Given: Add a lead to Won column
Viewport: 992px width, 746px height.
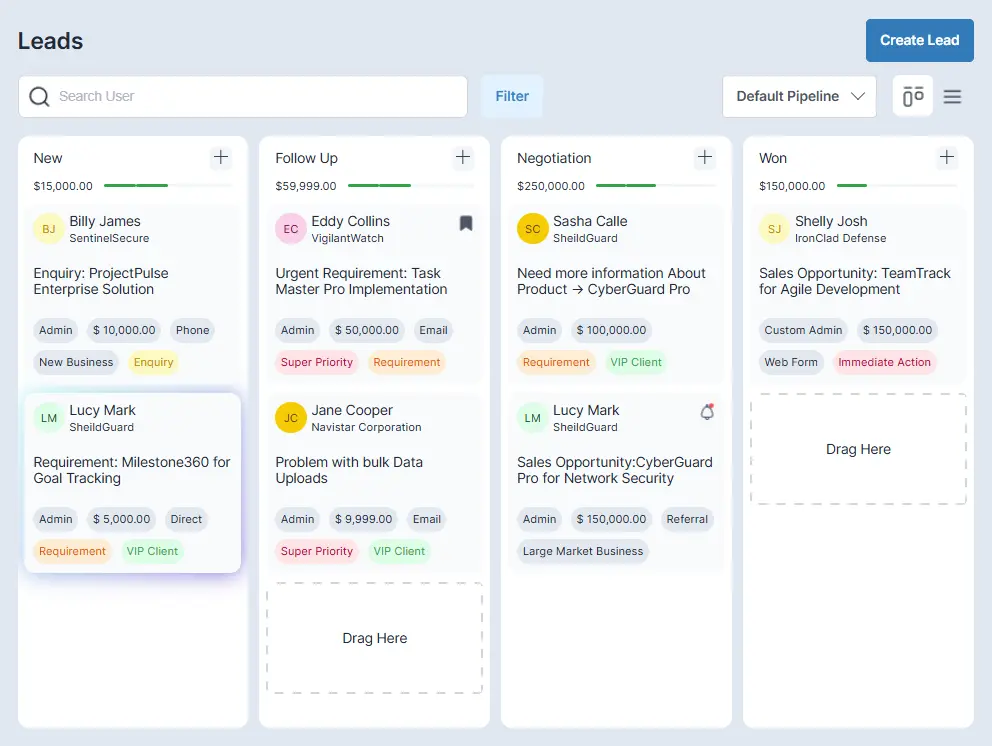Looking at the screenshot, I should (947, 157).
